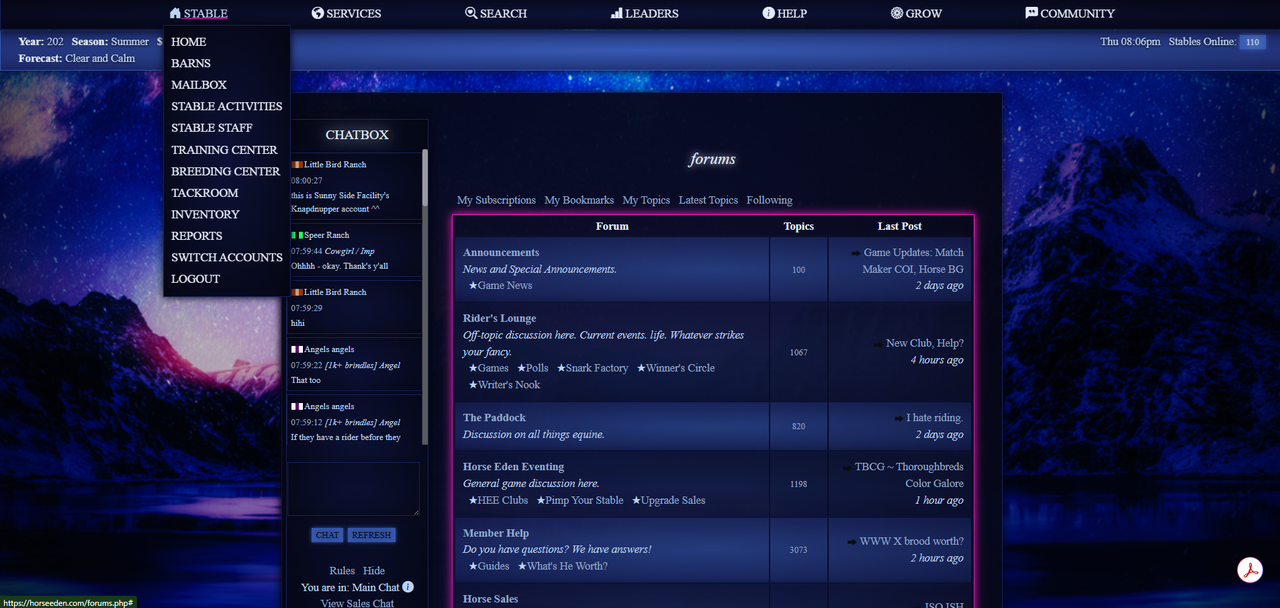Click View Sales Chat link
The height and width of the screenshot is (608, 1280).
(357, 603)
